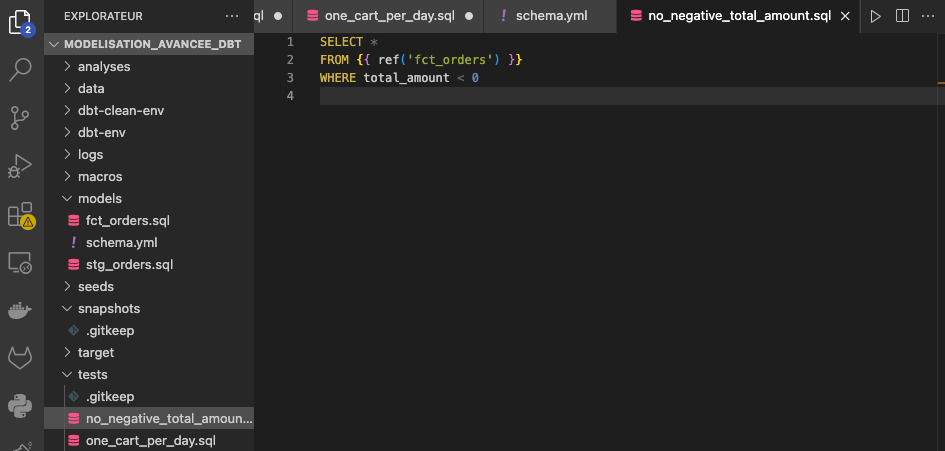Image resolution: width=945 pixels, height=451 pixels.
Task: Select no_negative_total_amount file in explorer tree
Action: [149, 418]
